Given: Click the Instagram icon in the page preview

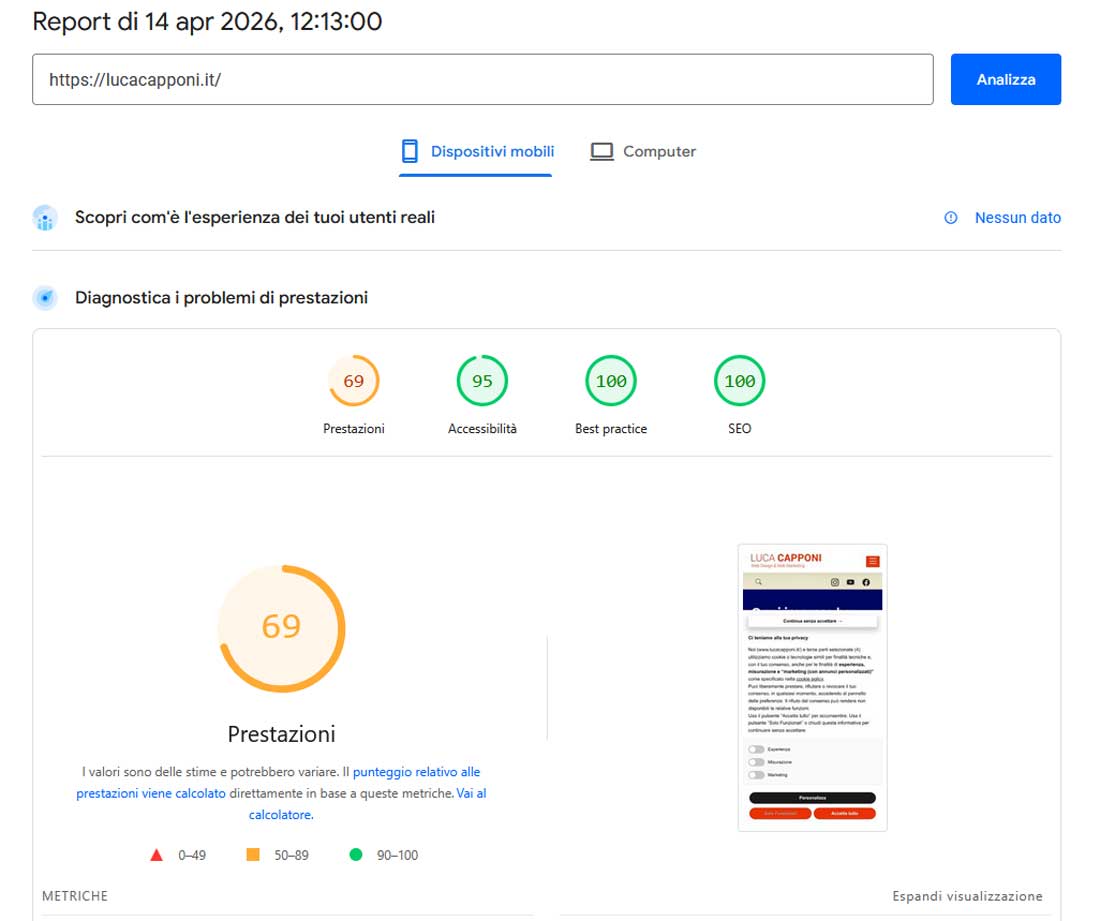Looking at the screenshot, I should (x=834, y=582).
